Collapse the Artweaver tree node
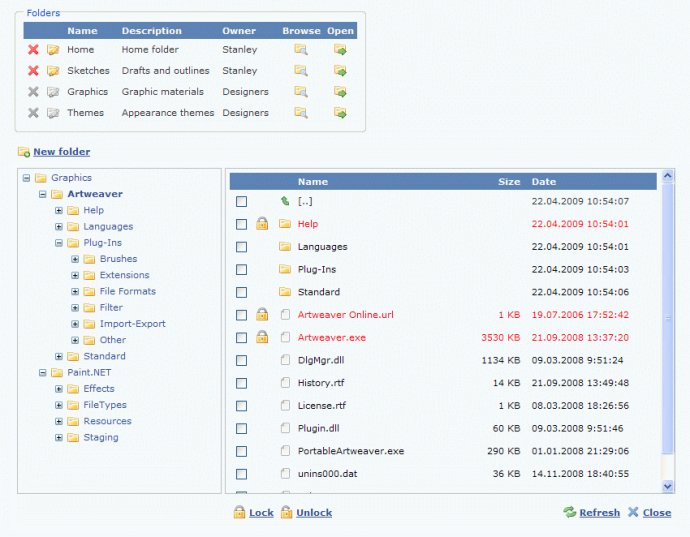Screen dimensions: 690x537 43,194
